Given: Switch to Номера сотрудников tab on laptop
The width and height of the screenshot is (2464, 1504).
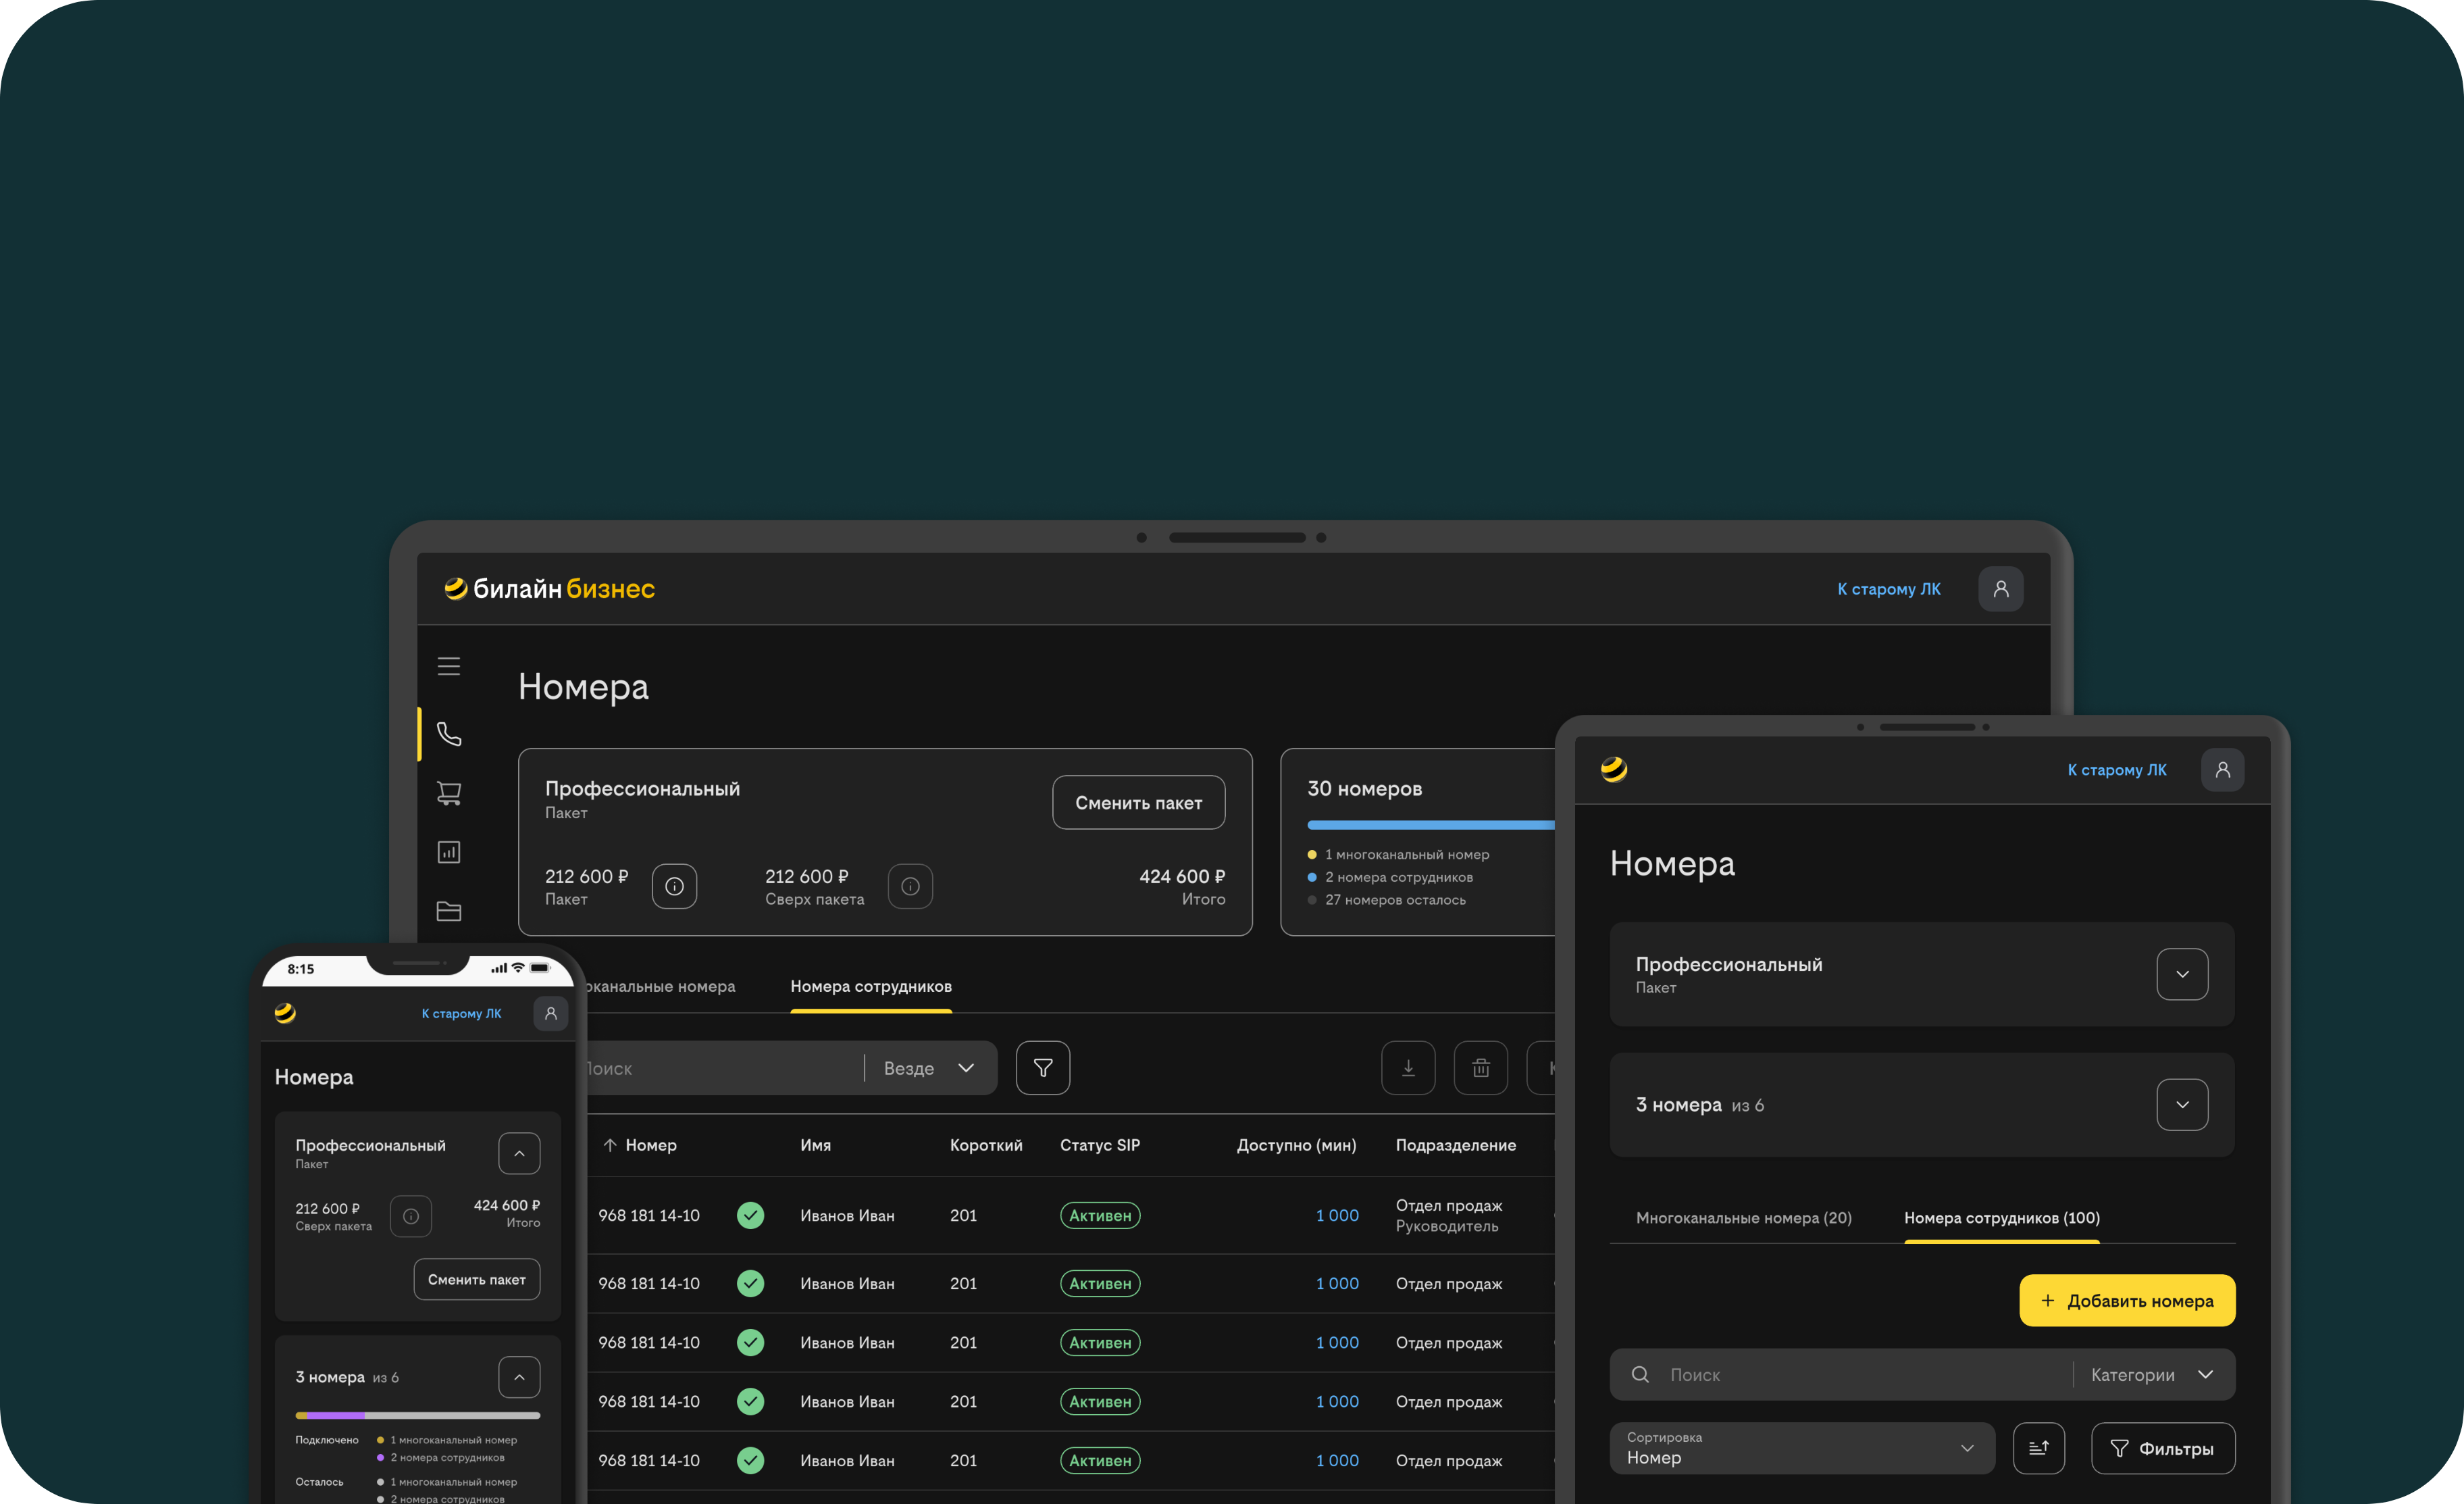Looking at the screenshot, I should coord(871,986).
